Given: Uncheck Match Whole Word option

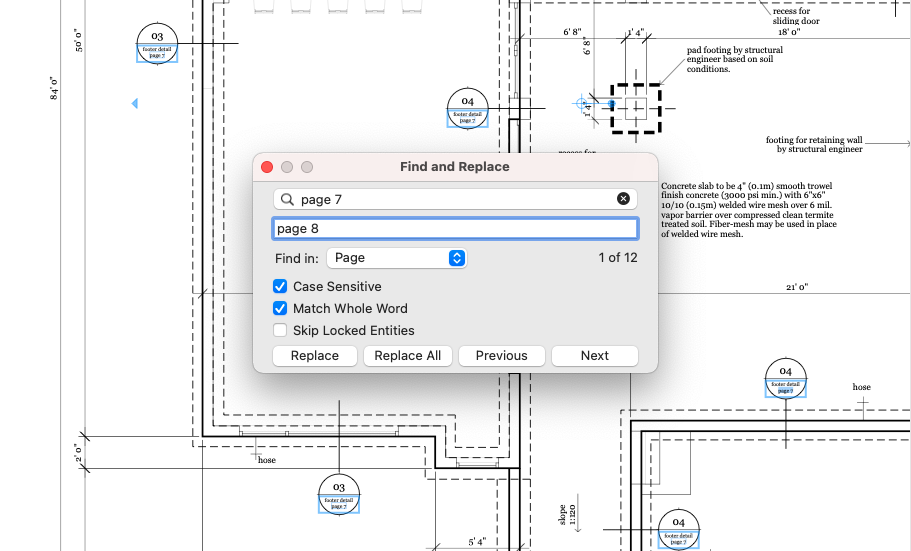Looking at the screenshot, I should pos(281,309).
